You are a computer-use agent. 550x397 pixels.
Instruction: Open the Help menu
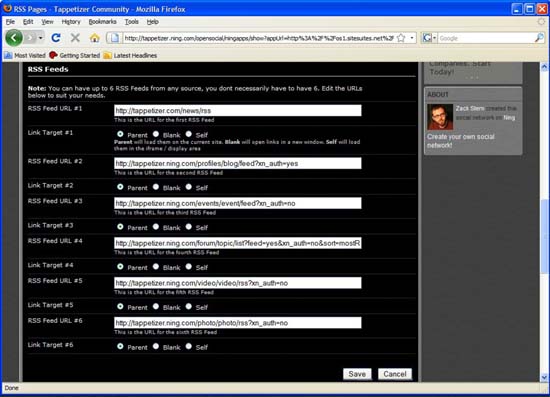click(153, 22)
